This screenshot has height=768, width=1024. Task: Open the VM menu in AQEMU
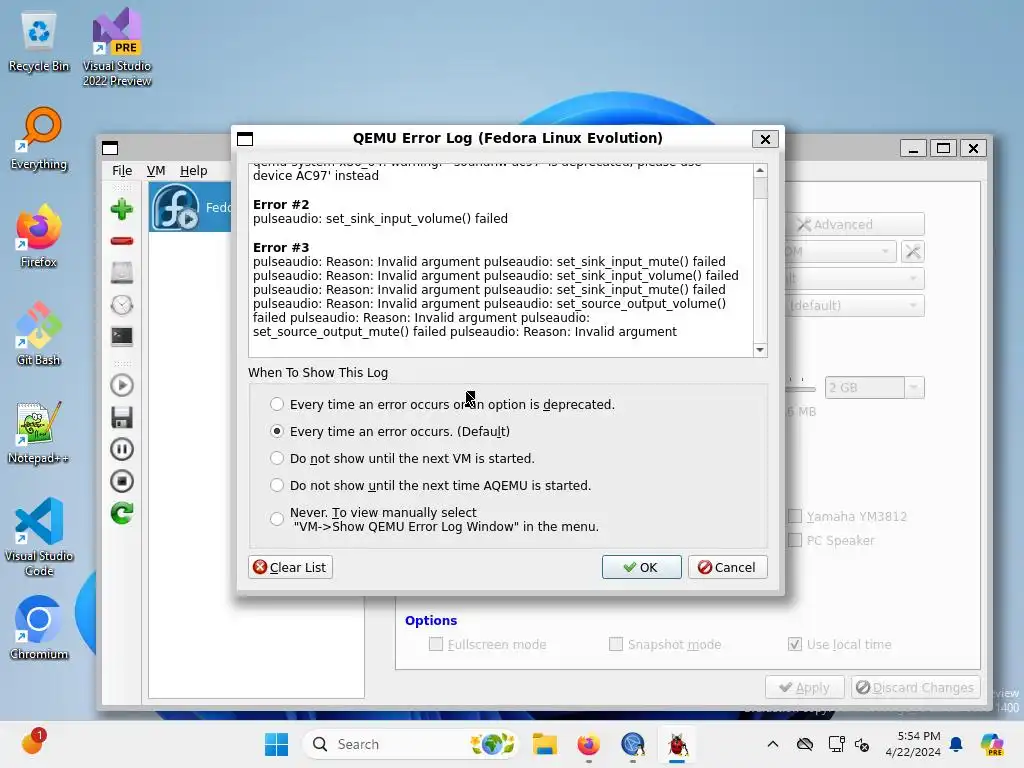tap(155, 170)
